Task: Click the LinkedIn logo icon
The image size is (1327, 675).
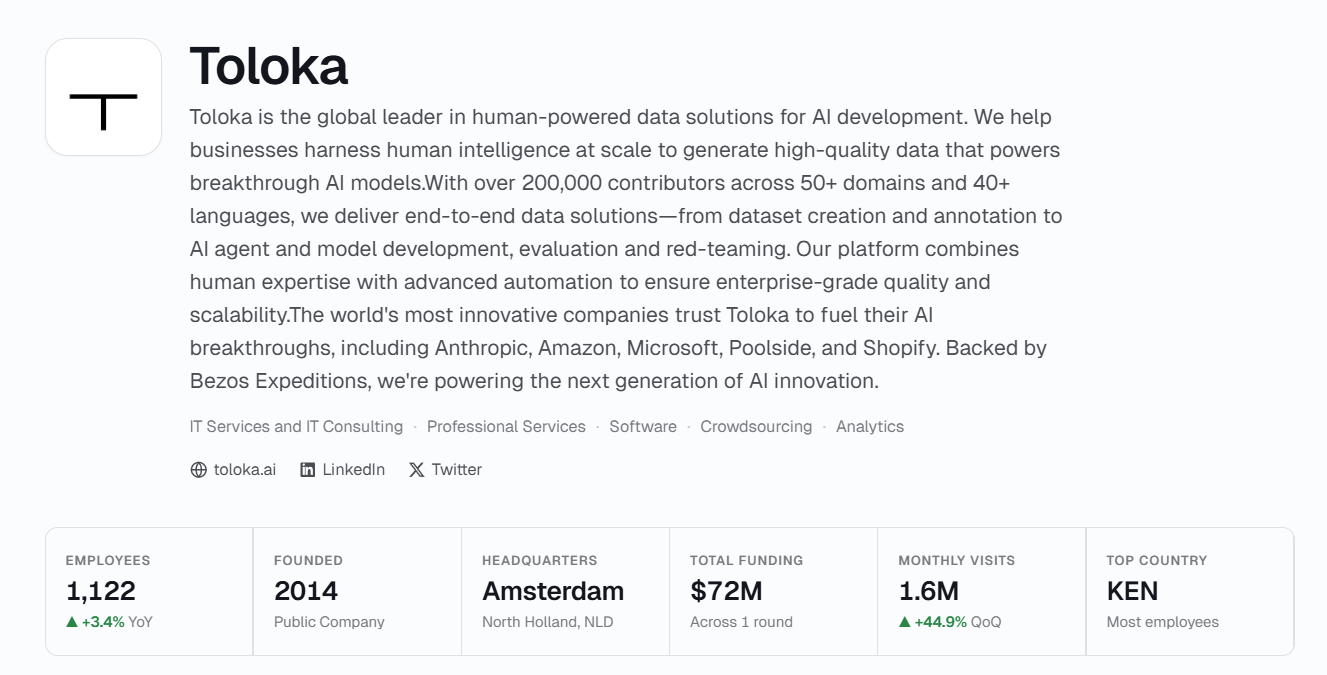Action: click(308, 469)
